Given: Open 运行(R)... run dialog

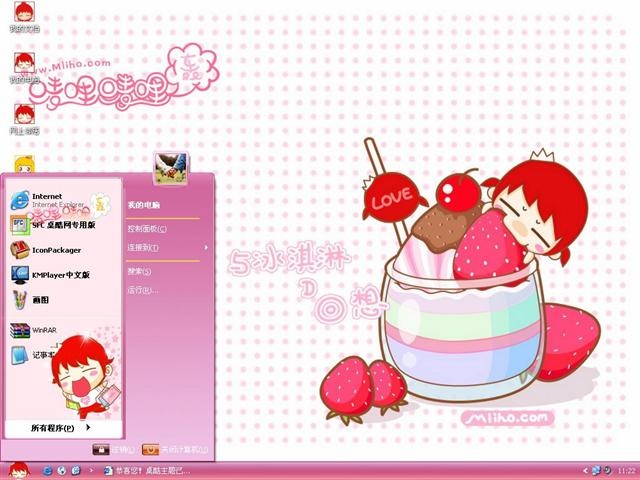Looking at the screenshot, I should [x=142, y=290].
